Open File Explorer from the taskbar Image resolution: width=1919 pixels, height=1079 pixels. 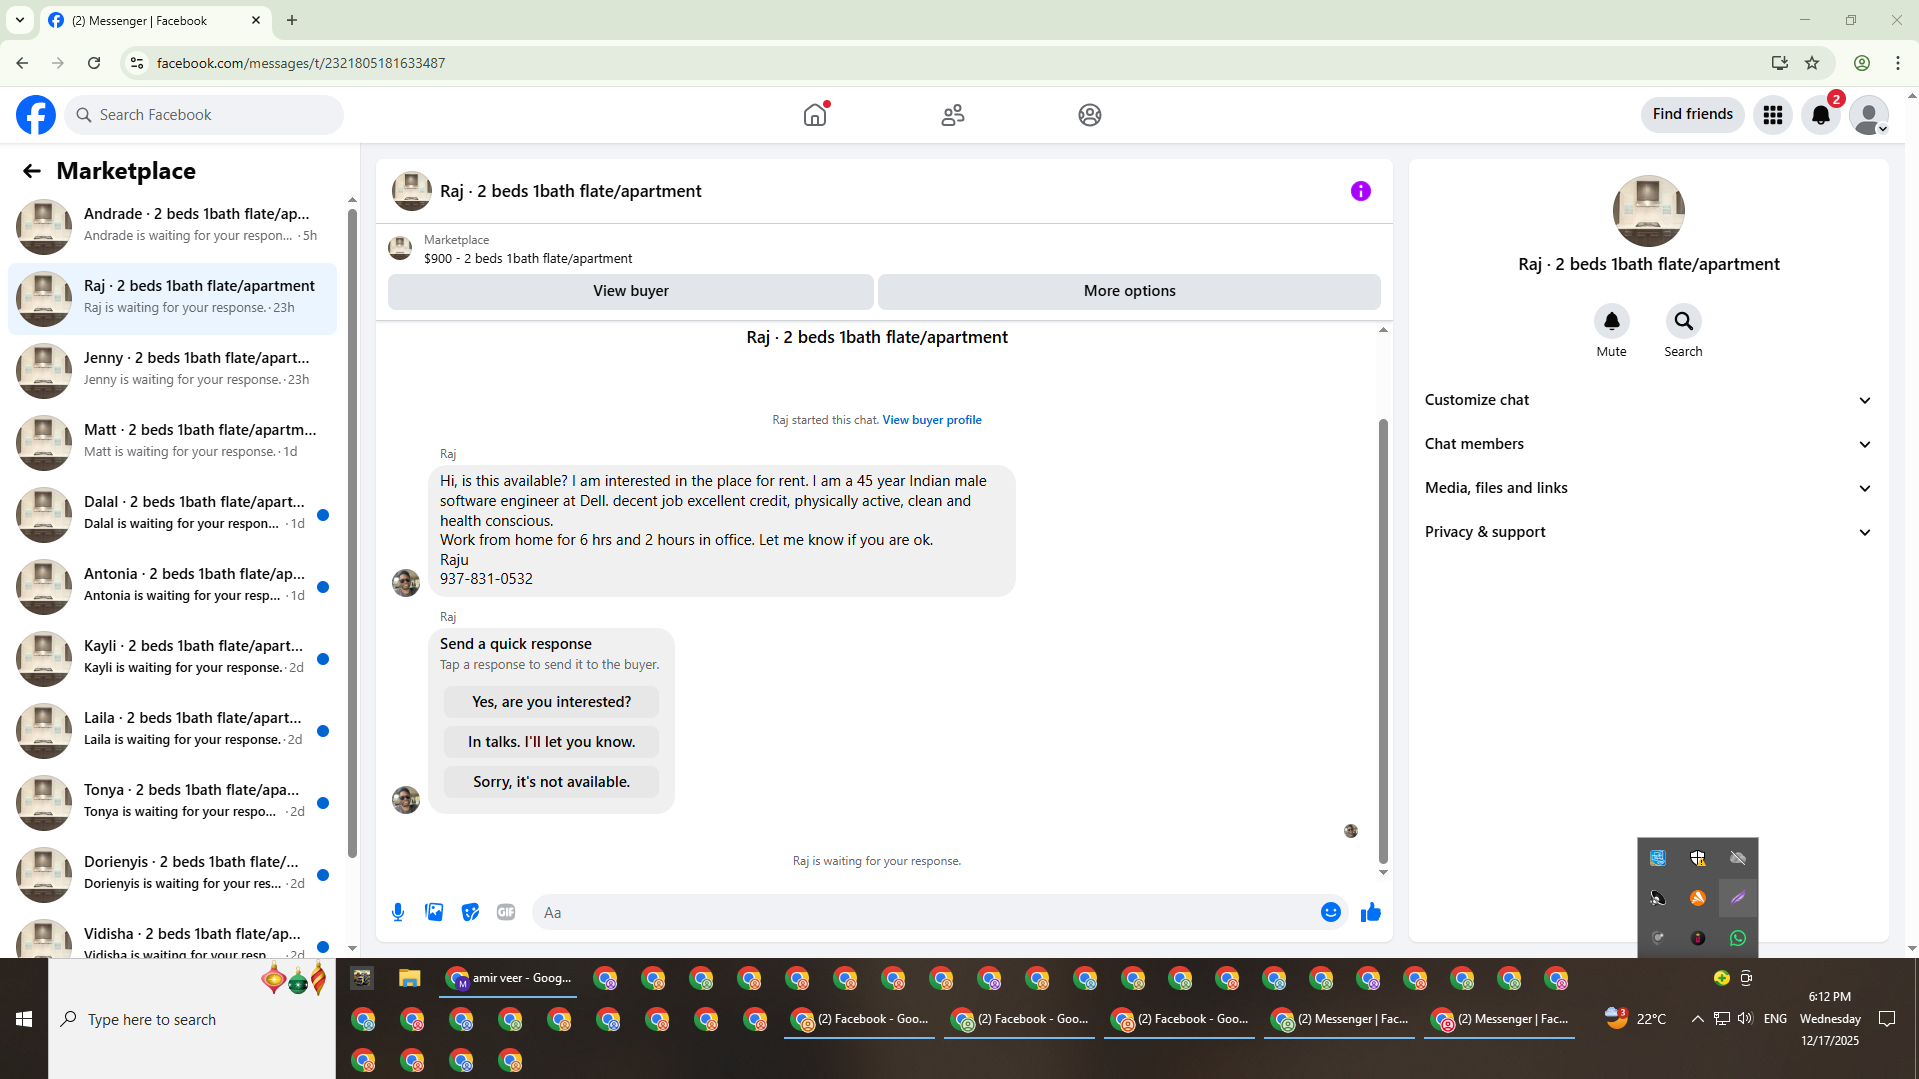(409, 978)
